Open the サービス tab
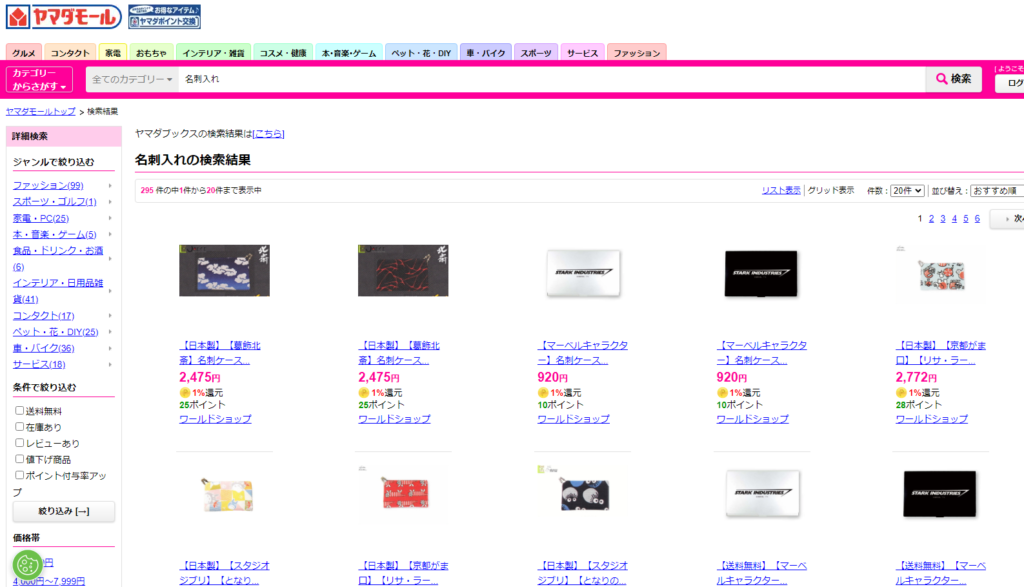Screen dimensions: 1024x587 pyautogui.click(x=582, y=53)
